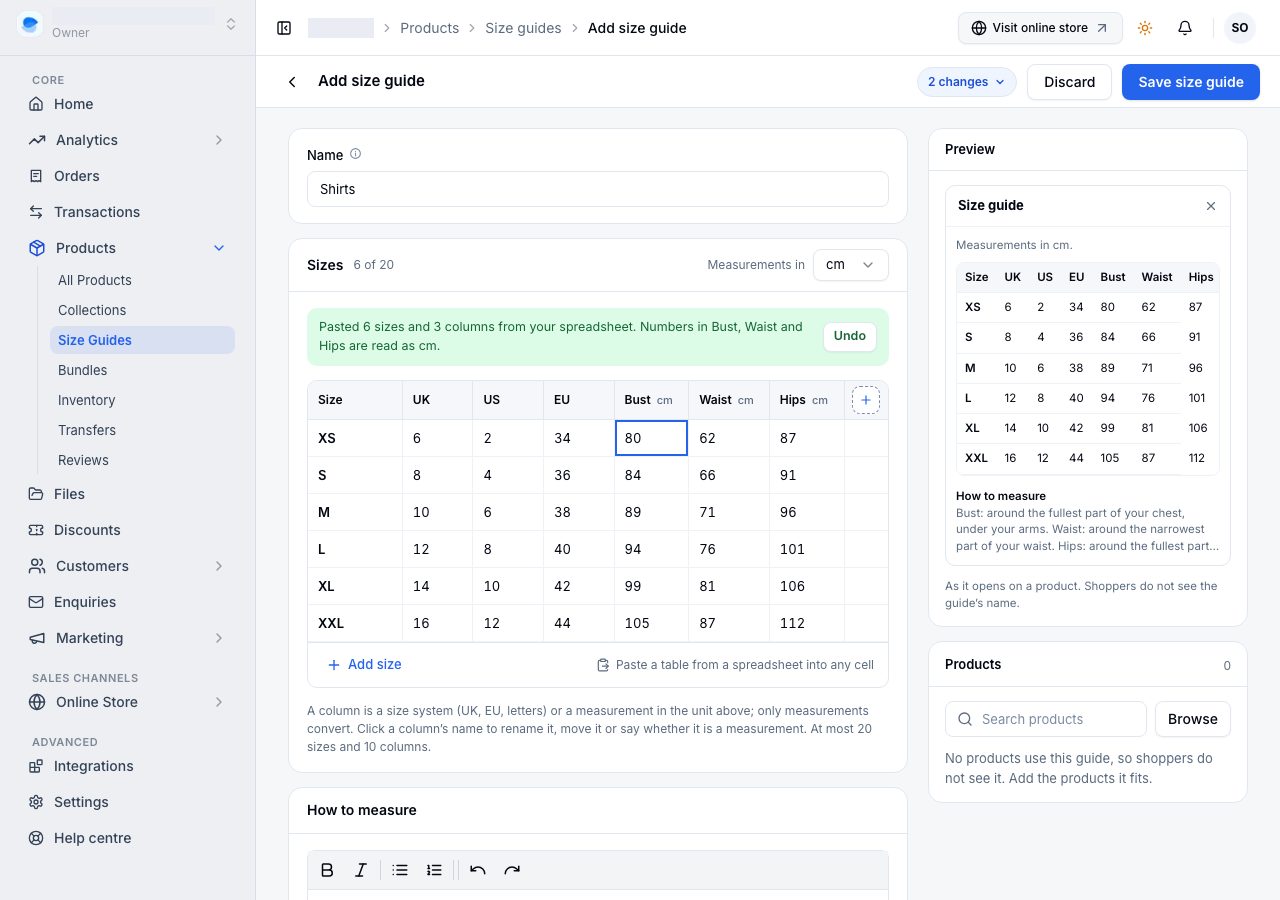
Task: Visit online store
Action: (x=1040, y=28)
